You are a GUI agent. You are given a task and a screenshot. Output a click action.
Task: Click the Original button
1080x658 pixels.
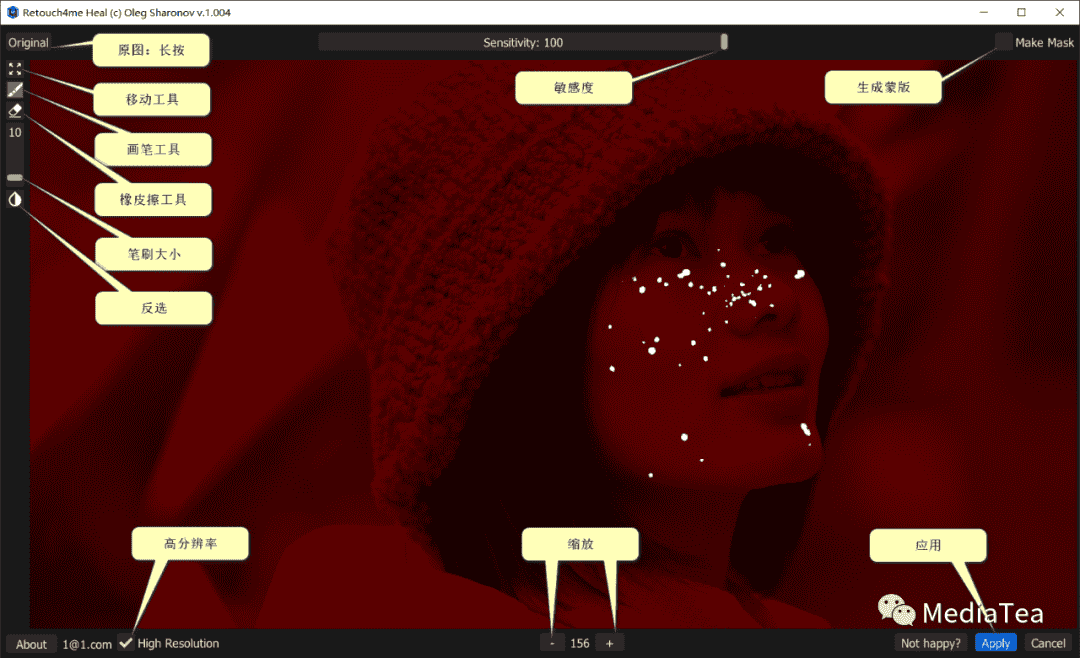[28, 42]
